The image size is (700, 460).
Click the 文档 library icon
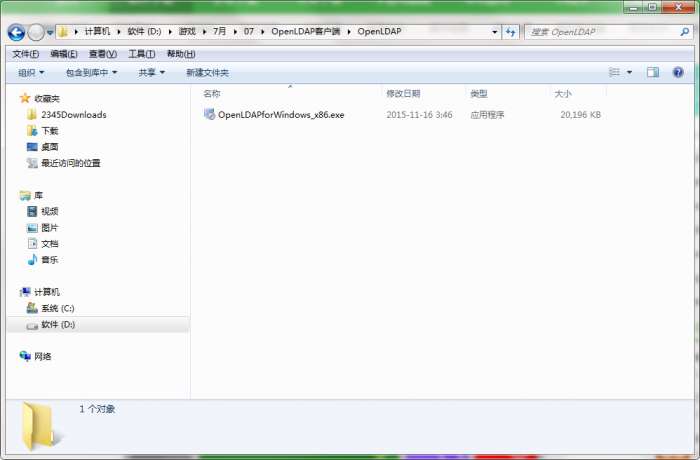coord(32,243)
